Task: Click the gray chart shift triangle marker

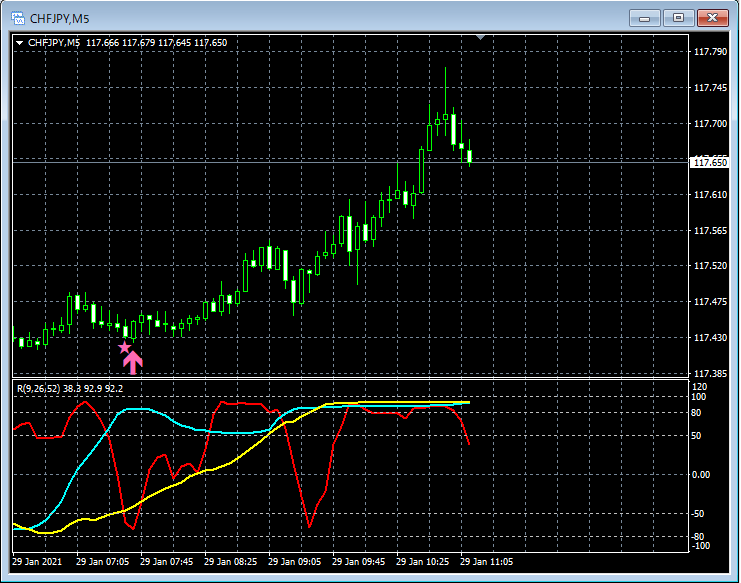Action: [480, 37]
